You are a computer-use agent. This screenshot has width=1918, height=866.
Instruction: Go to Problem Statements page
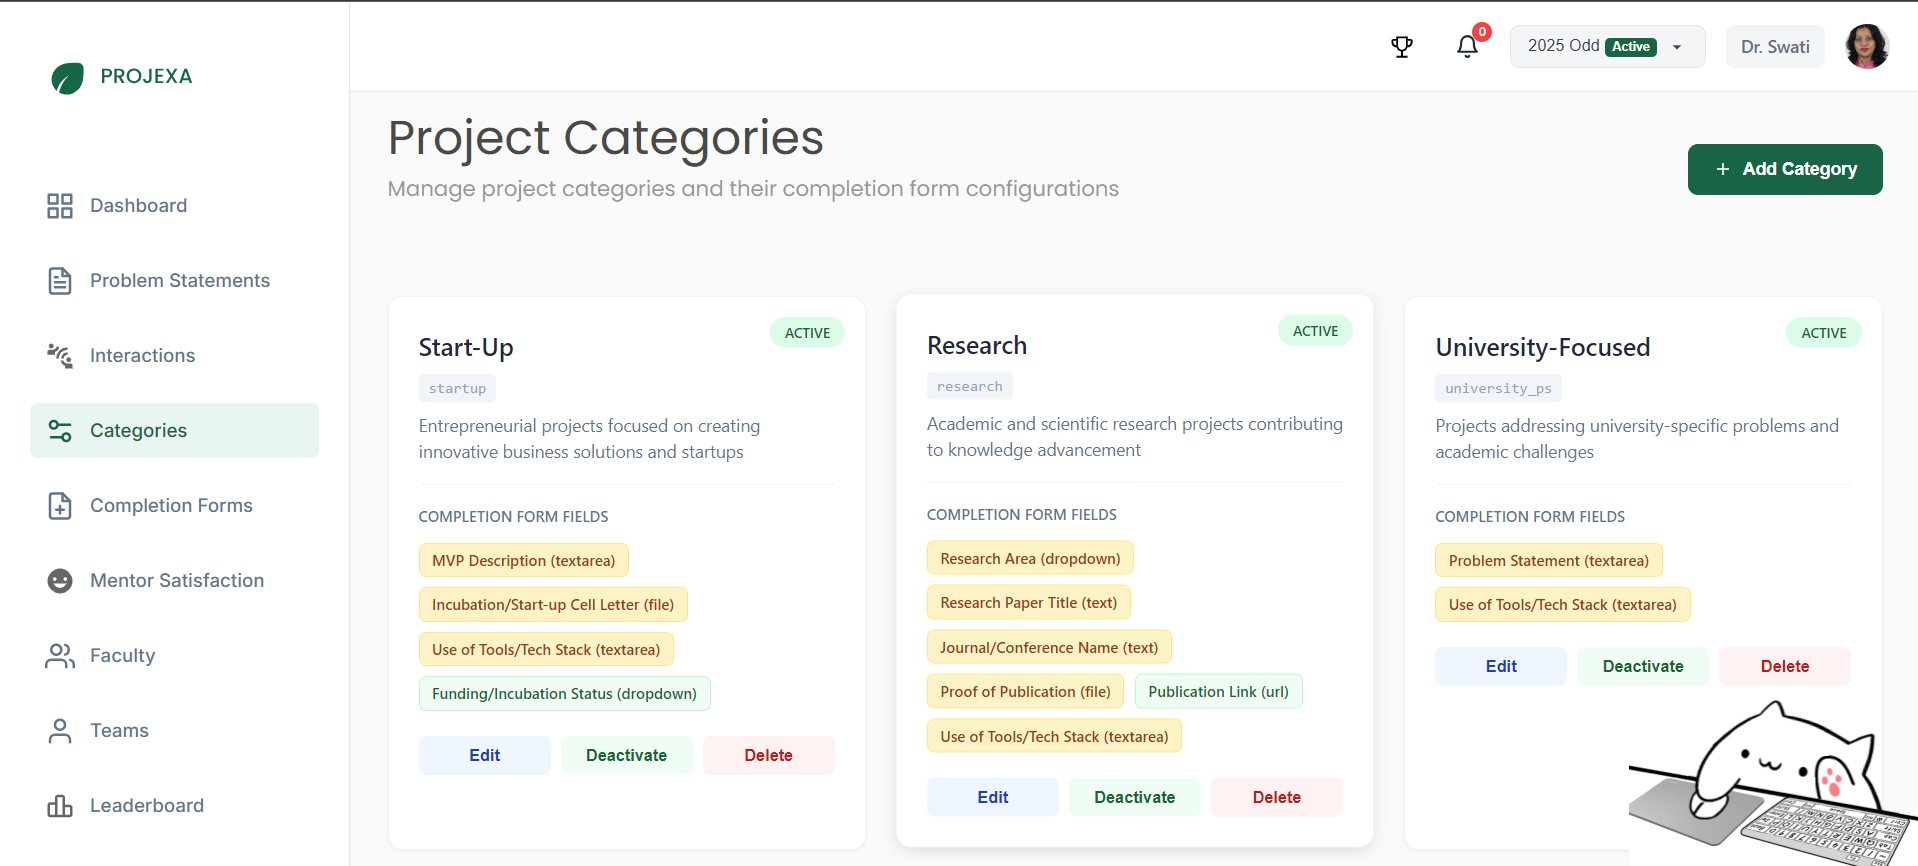(175, 281)
